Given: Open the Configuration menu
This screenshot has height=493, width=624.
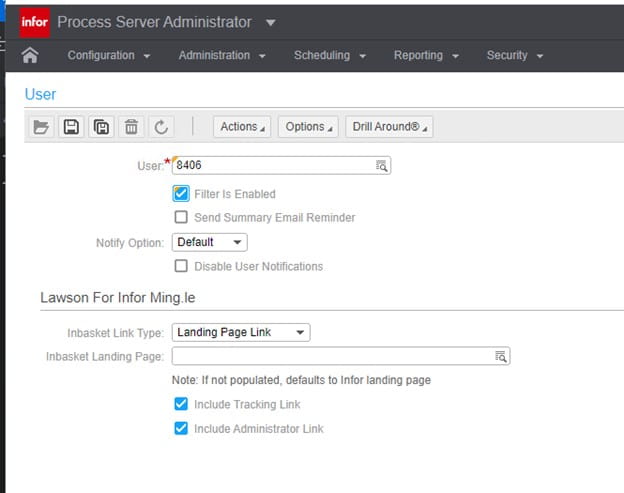Looking at the screenshot, I should (x=109, y=55).
